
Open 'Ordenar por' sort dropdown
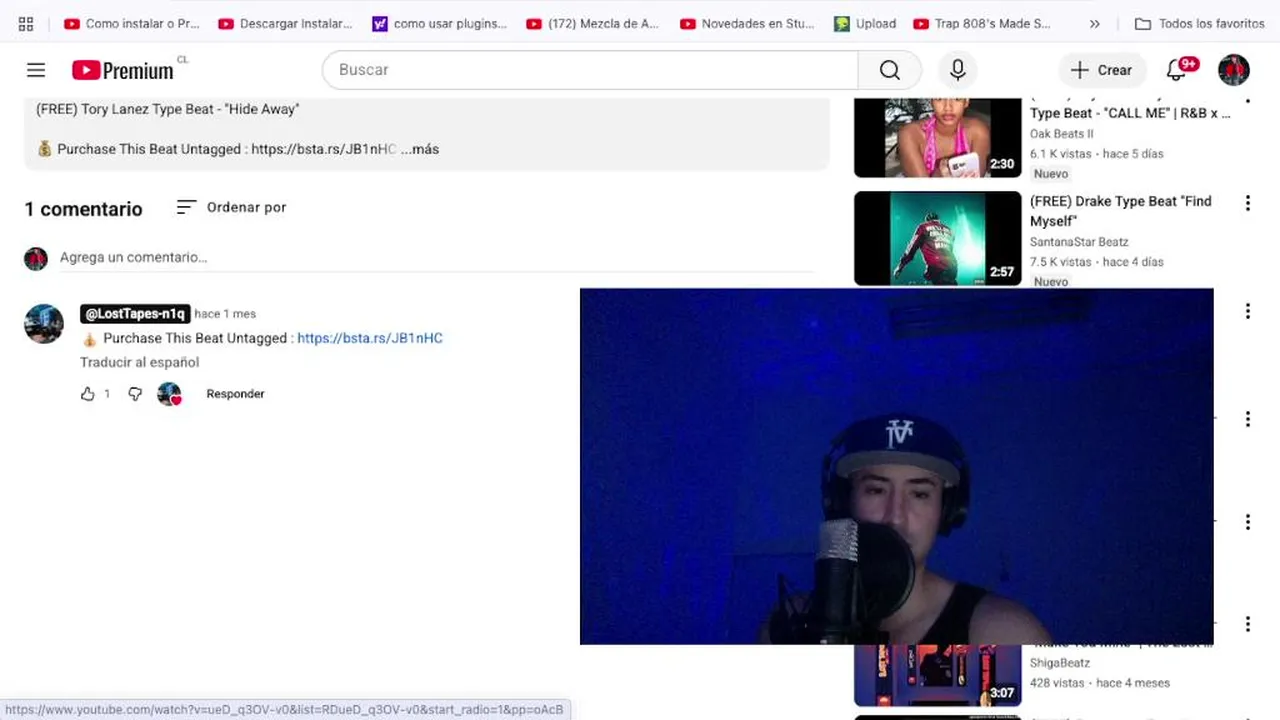[x=231, y=207]
